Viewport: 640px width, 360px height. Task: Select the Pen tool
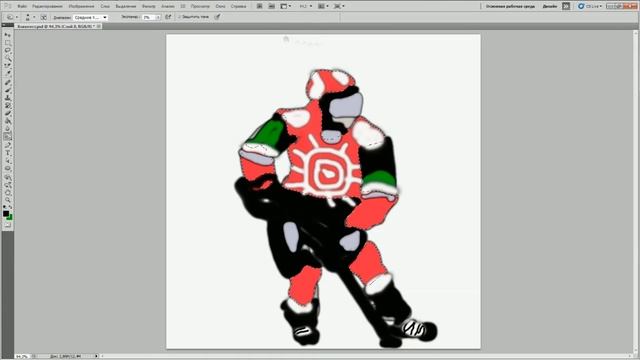coord(7,145)
